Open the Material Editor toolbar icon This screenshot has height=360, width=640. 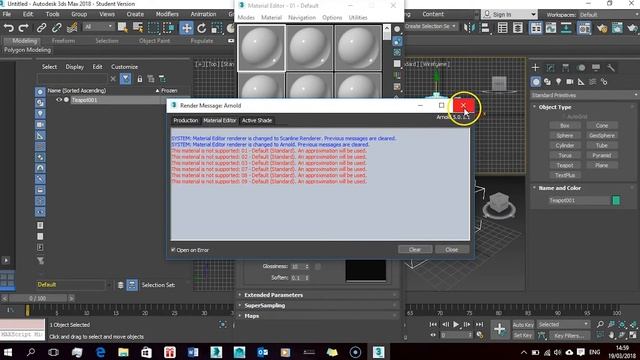point(584,28)
